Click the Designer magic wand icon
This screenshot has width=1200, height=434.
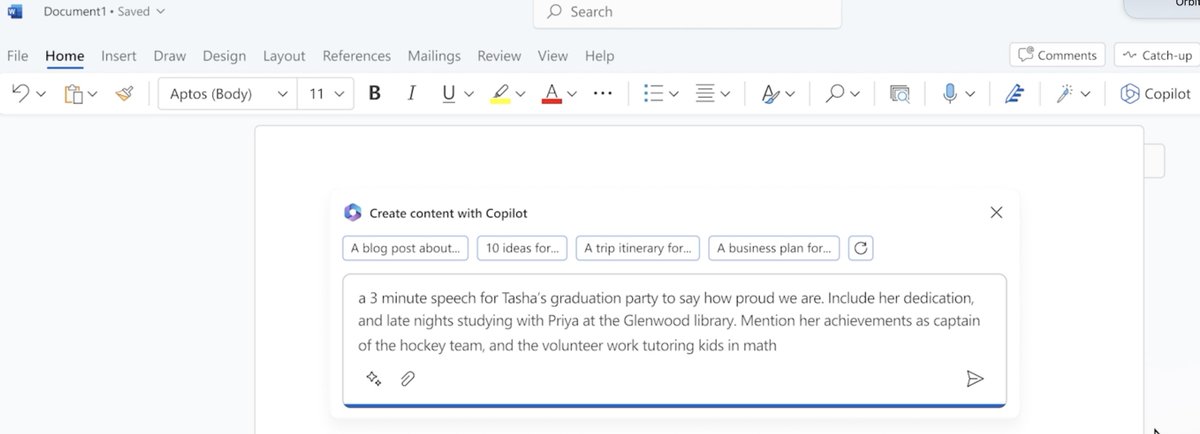pos(1065,94)
